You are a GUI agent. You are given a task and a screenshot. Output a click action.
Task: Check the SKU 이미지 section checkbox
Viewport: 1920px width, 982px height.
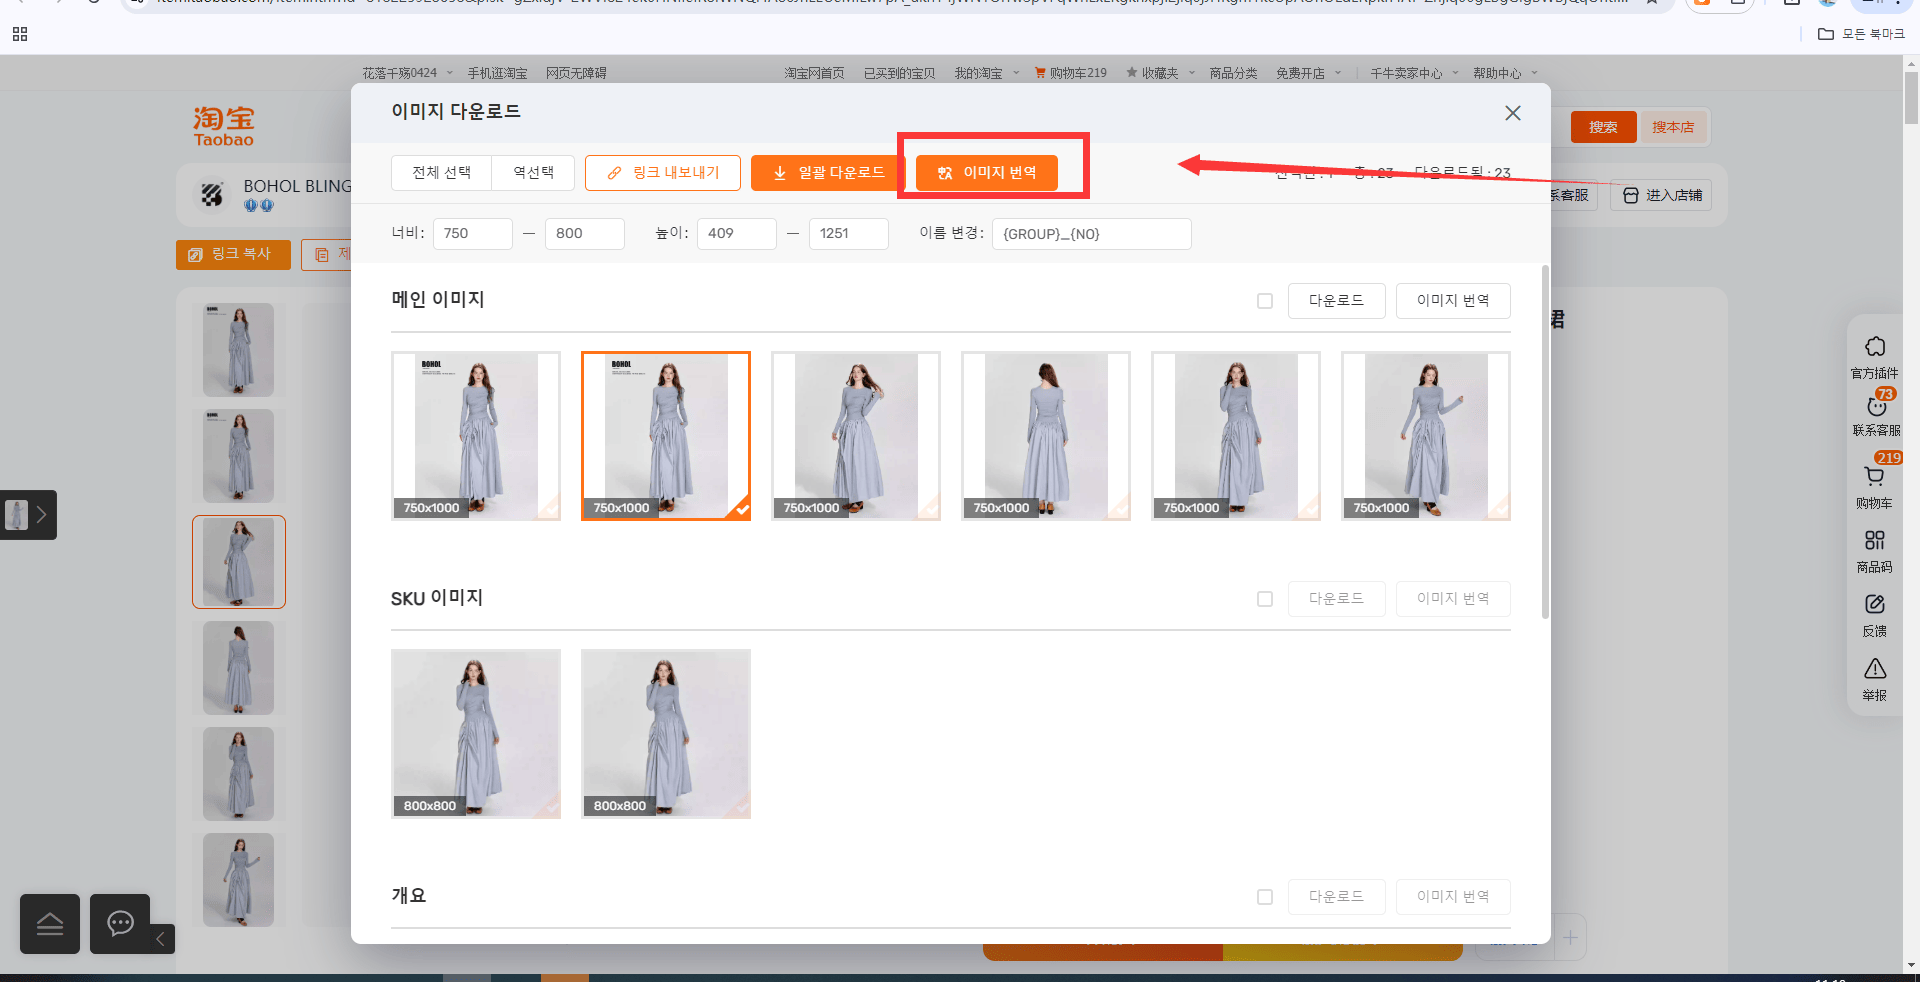[1265, 599]
